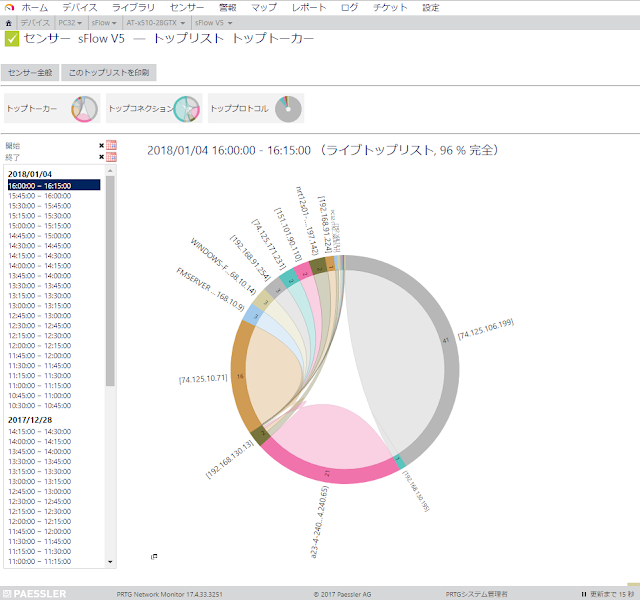Click the teal [192.168.130.195] chord segment
This screenshot has height=600, width=640.
400,462
